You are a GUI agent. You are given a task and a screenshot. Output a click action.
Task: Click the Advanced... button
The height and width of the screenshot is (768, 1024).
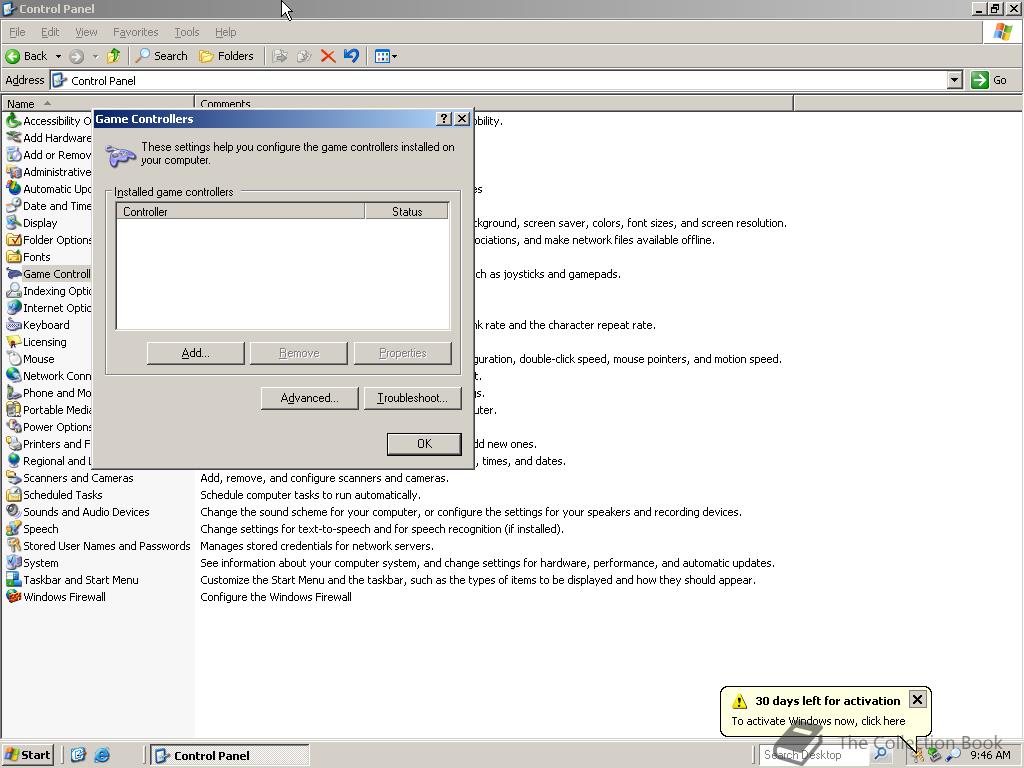(310, 398)
